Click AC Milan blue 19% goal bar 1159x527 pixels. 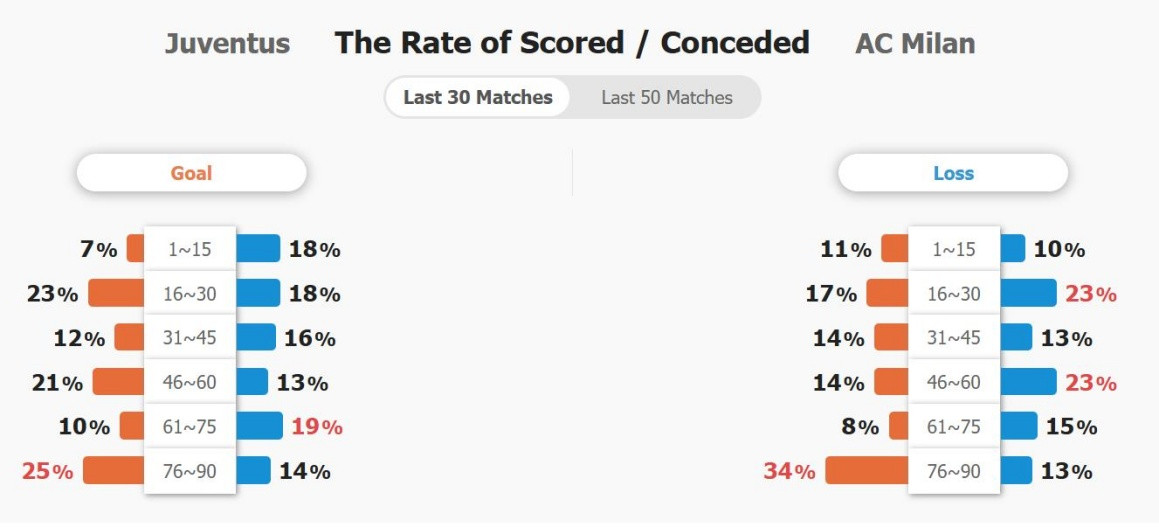click(x=259, y=426)
